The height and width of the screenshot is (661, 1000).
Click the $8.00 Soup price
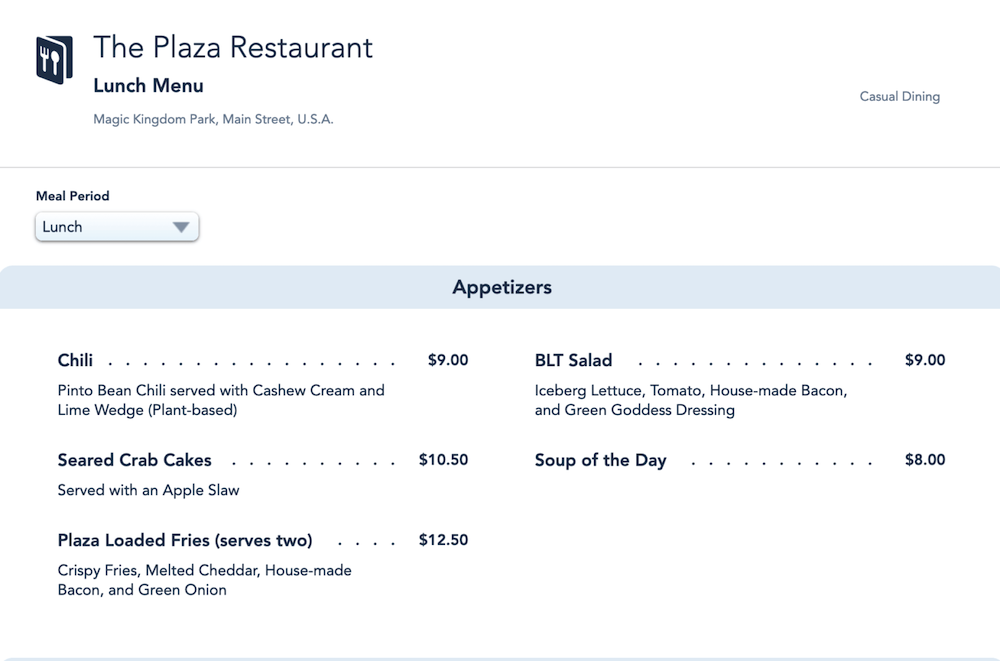pyautogui.click(x=925, y=459)
